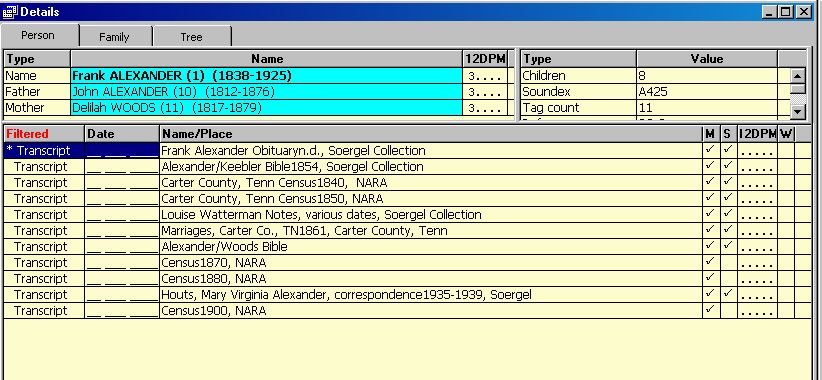
Task: Click the Value column header
Action: tap(707, 59)
